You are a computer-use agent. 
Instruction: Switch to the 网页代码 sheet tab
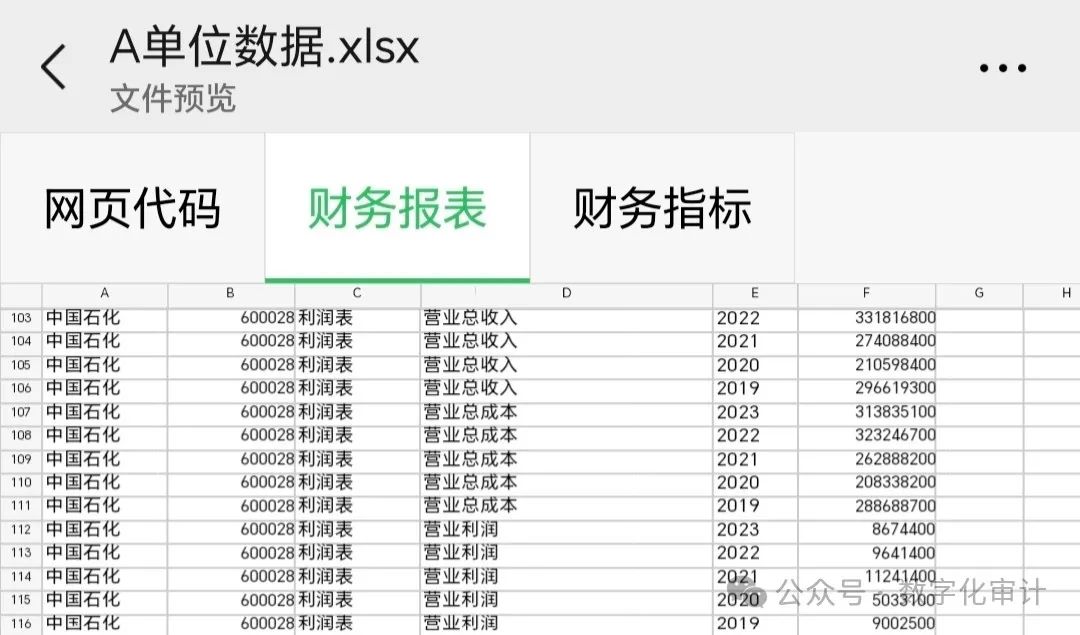click(132, 208)
